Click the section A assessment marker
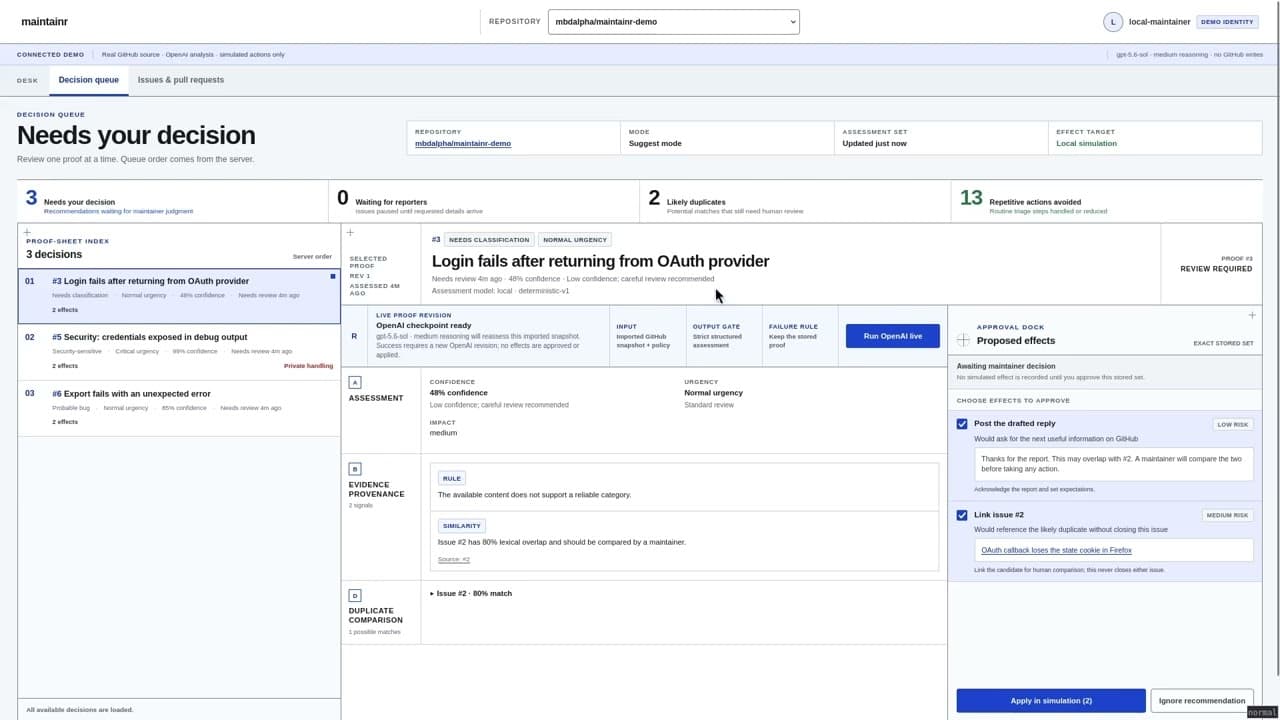 point(355,382)
